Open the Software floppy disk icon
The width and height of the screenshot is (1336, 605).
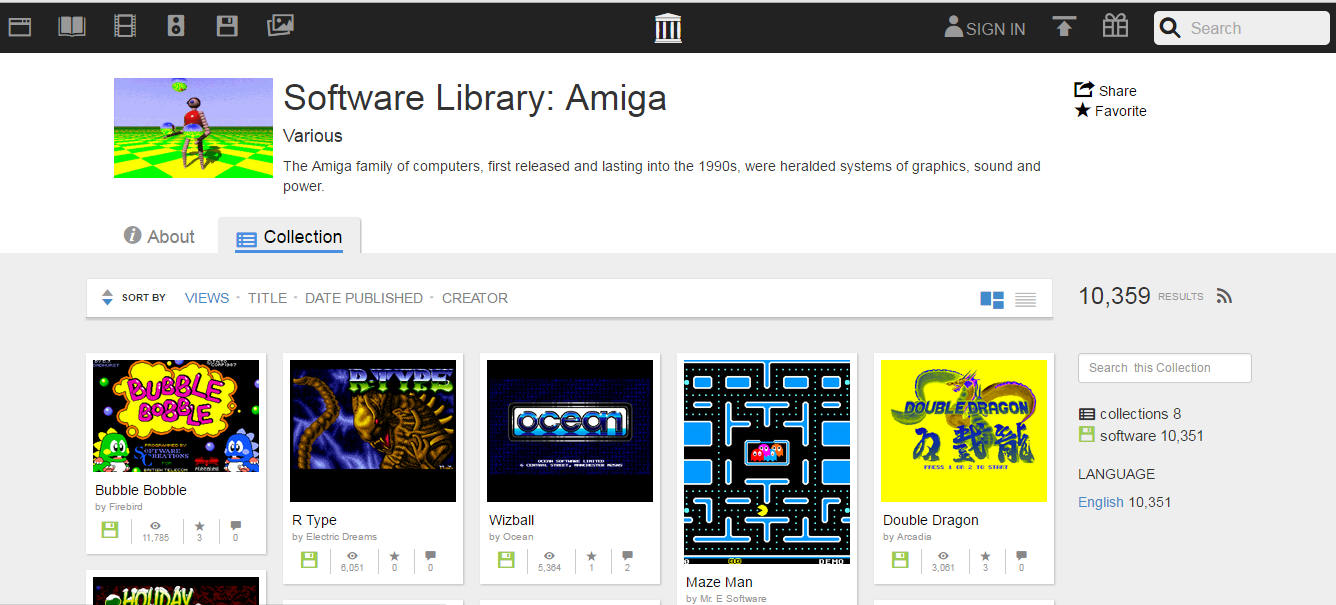(x=227, y=27)
